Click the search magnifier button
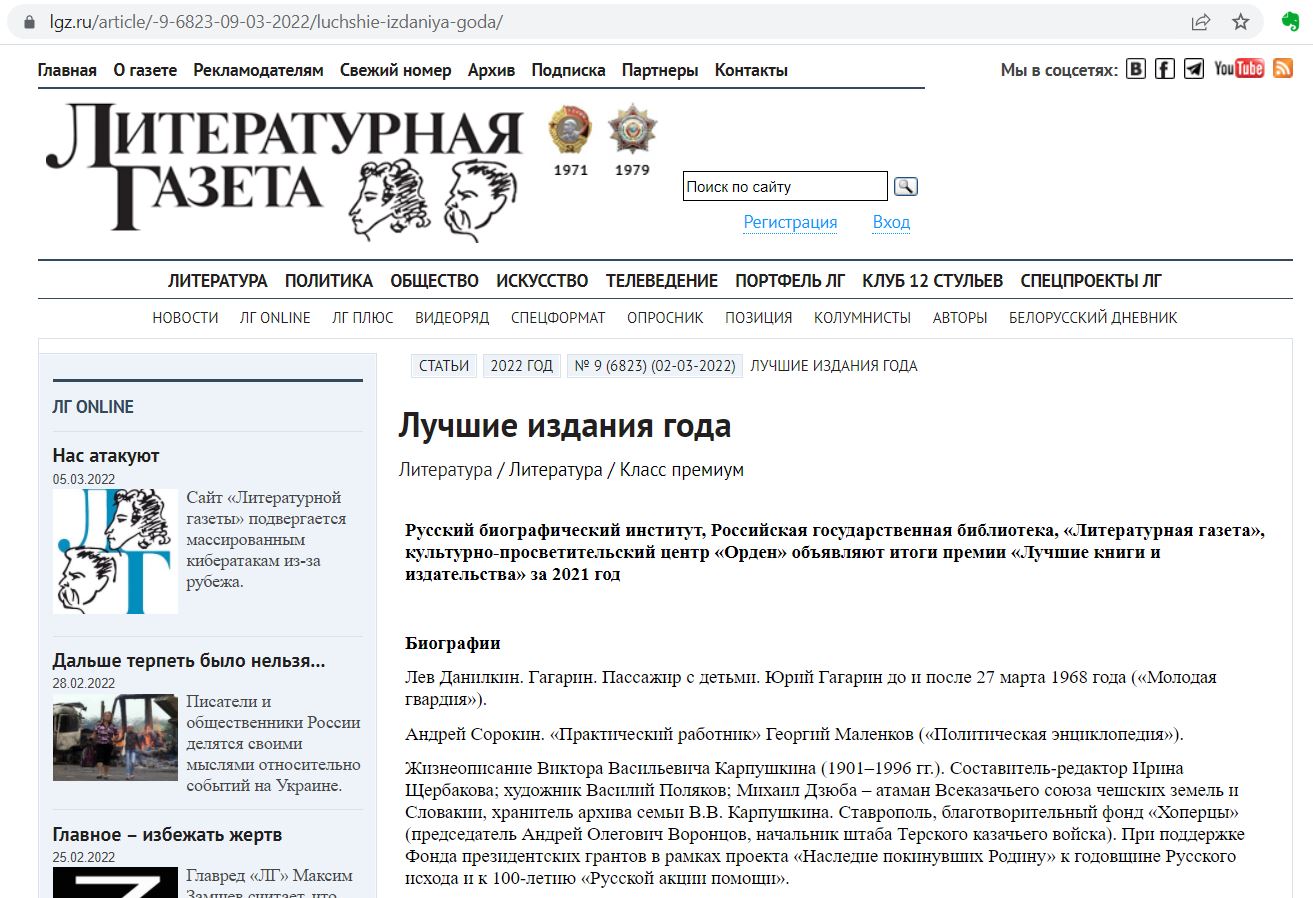 pos(905,186)
